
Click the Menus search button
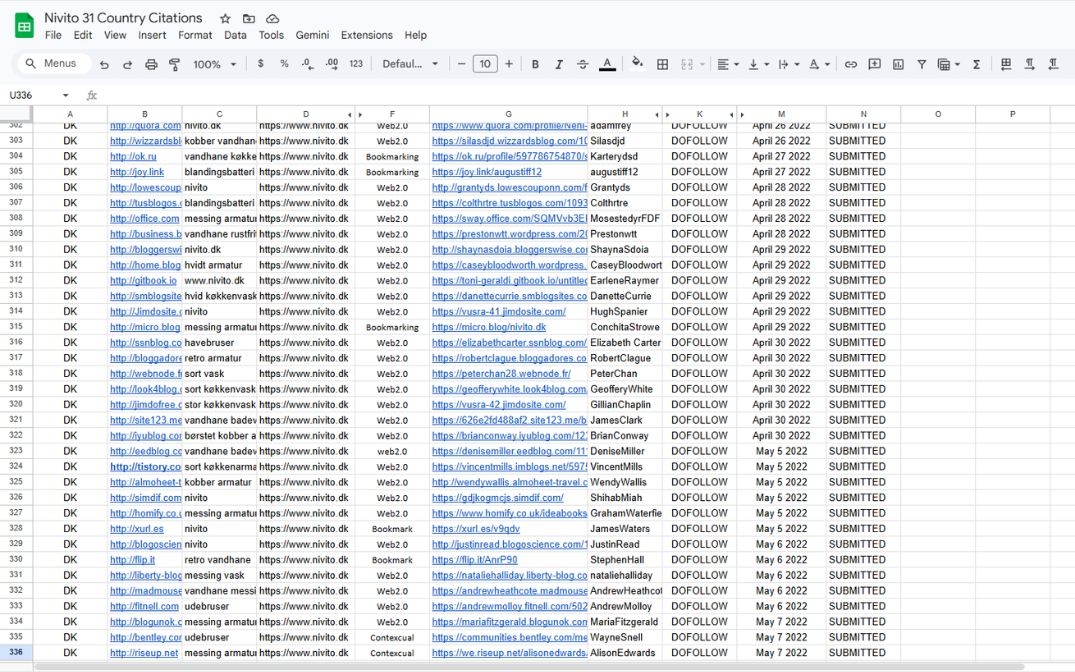click(51, 64)
